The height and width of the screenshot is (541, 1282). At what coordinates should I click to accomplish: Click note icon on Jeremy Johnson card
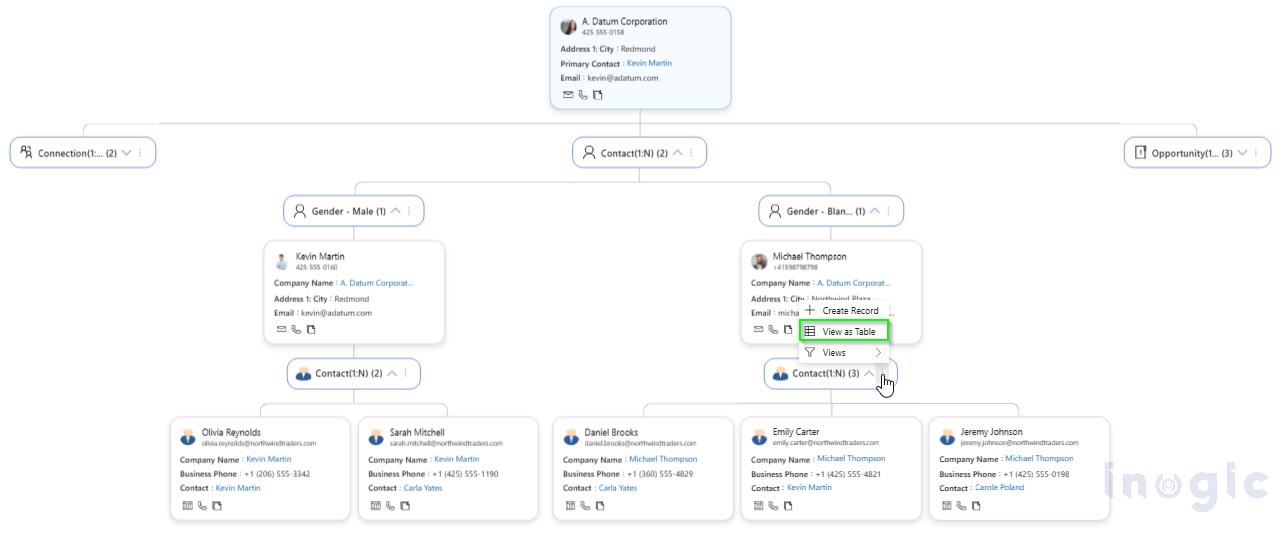pos(976,505)
